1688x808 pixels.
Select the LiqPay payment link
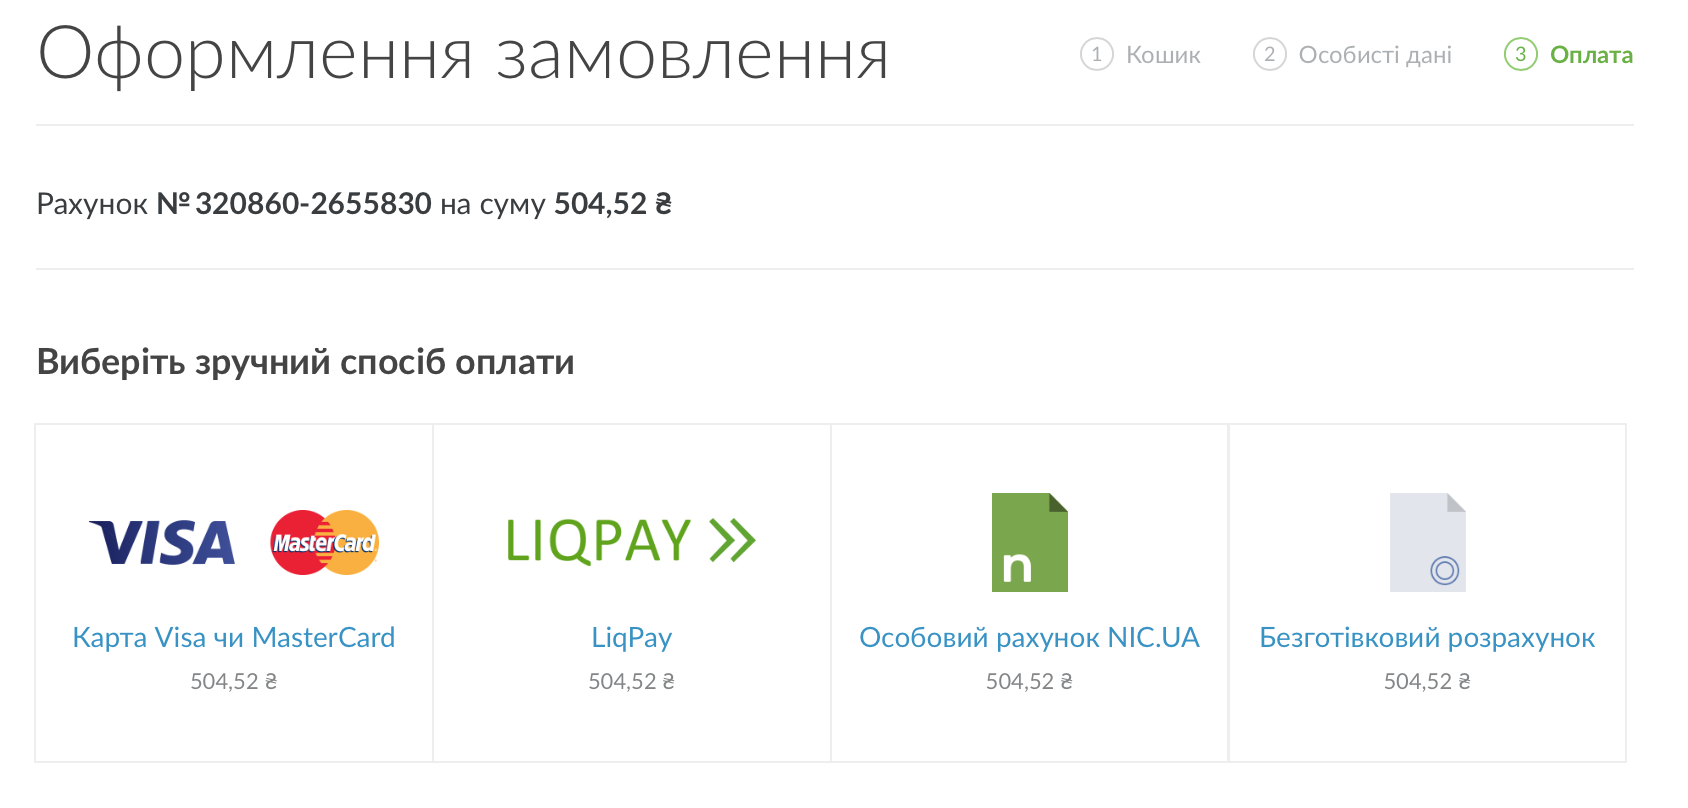pos(631,637)
